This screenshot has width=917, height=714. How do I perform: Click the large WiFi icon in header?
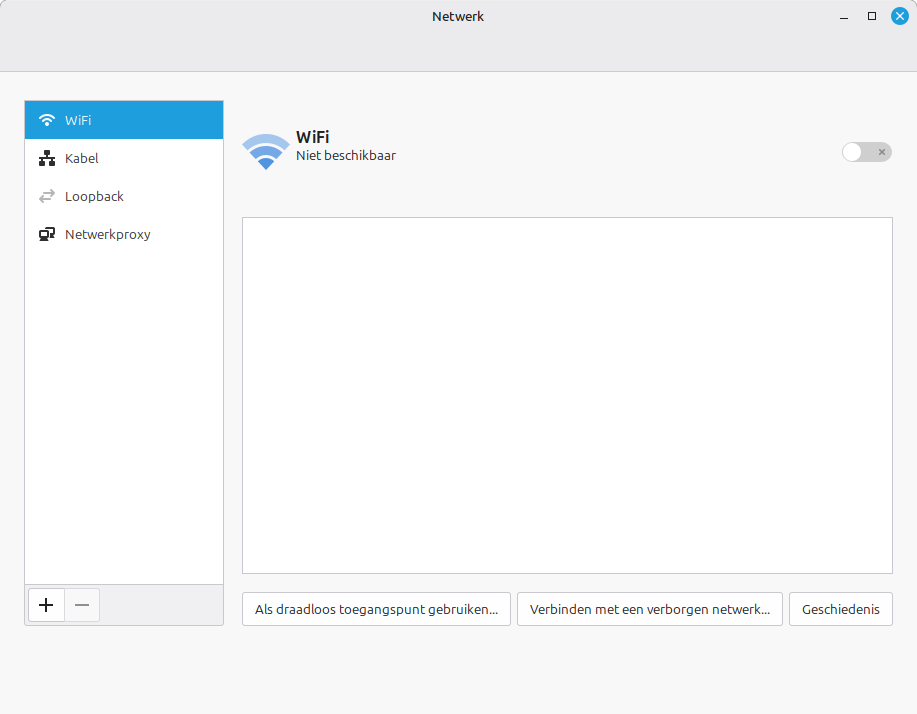(265, 150)
